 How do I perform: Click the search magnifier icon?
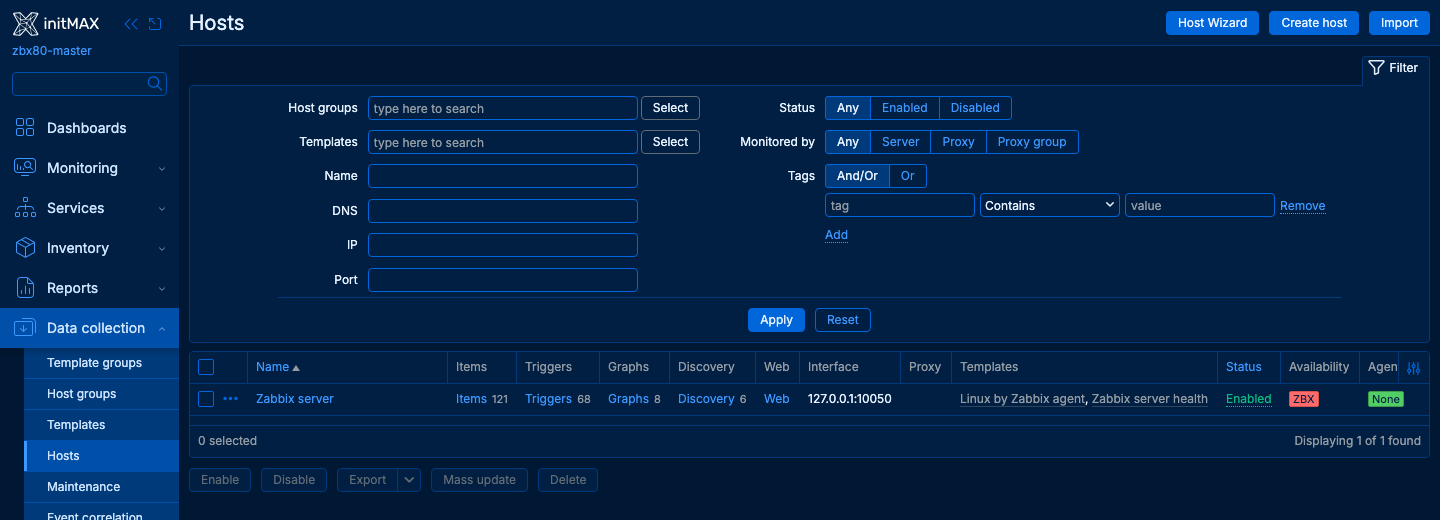155,84
